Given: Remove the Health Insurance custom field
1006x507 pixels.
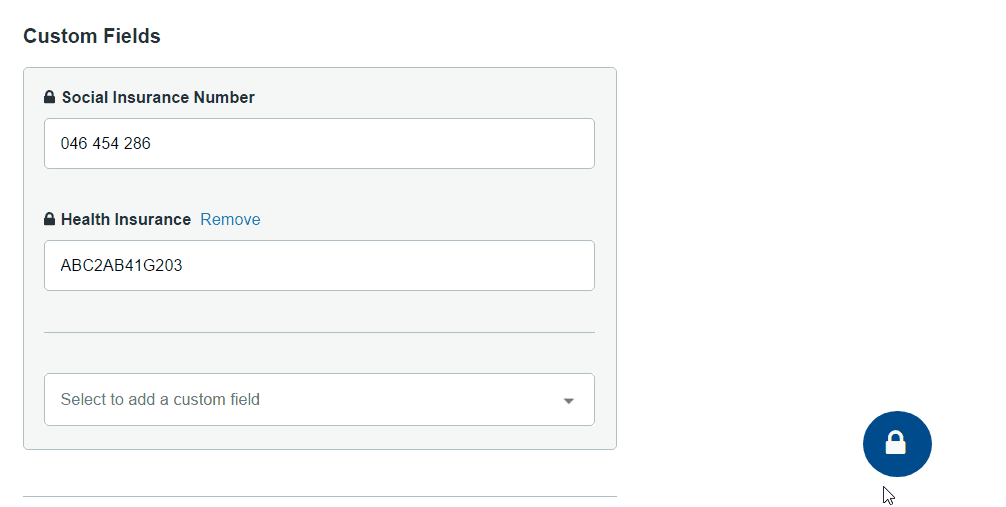Looking at the screenshot, I should (230, 219).
